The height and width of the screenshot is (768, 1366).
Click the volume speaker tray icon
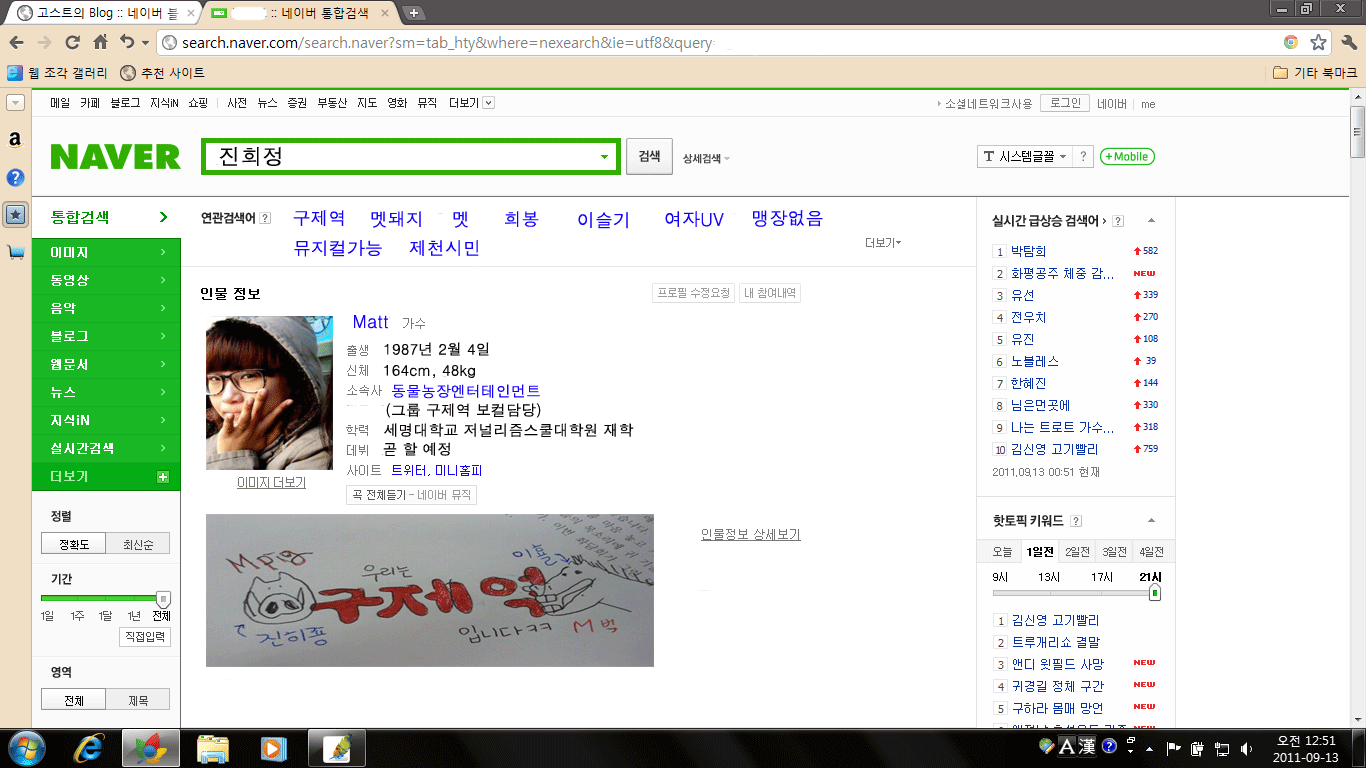(1247, 748)
